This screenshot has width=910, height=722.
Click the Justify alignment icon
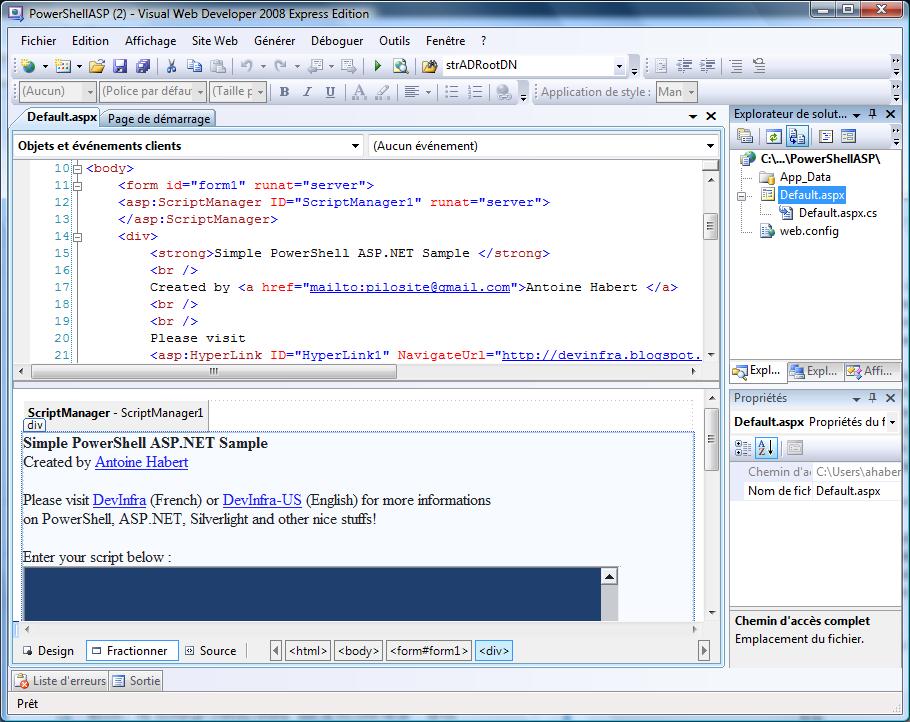tap(411, 92)
